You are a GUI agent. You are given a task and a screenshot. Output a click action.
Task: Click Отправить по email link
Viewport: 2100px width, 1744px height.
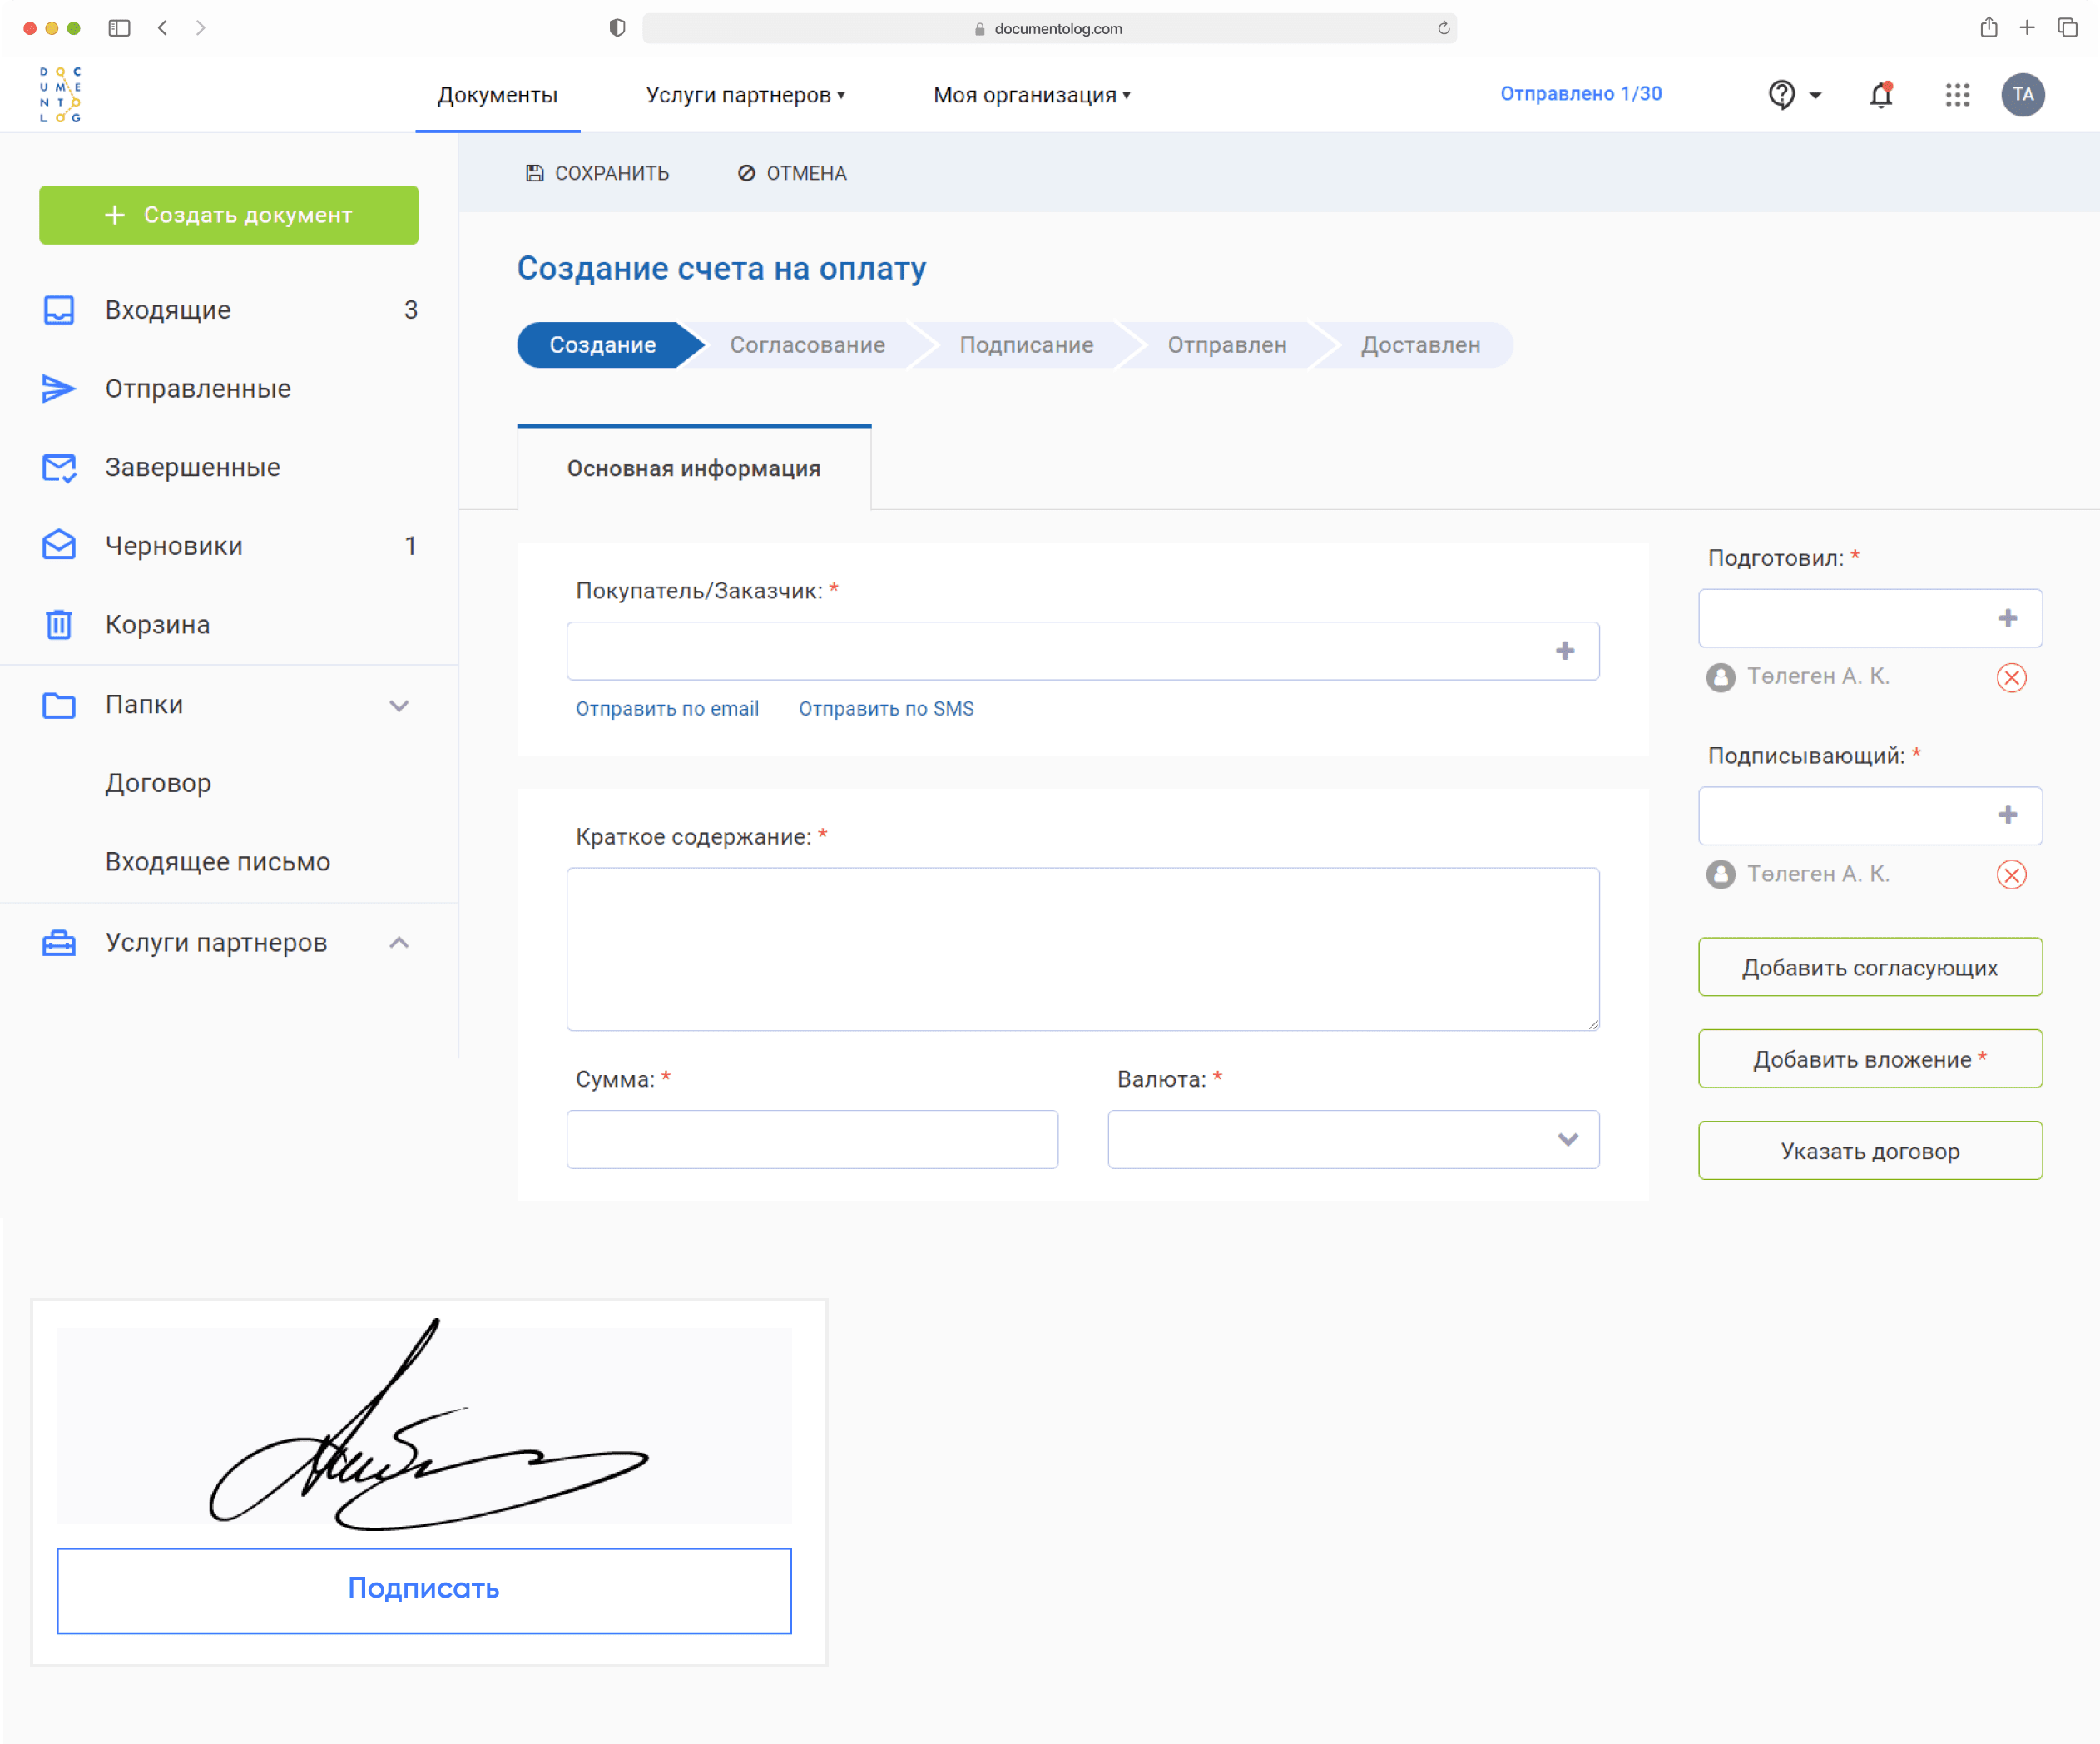[x=667, y=709]
